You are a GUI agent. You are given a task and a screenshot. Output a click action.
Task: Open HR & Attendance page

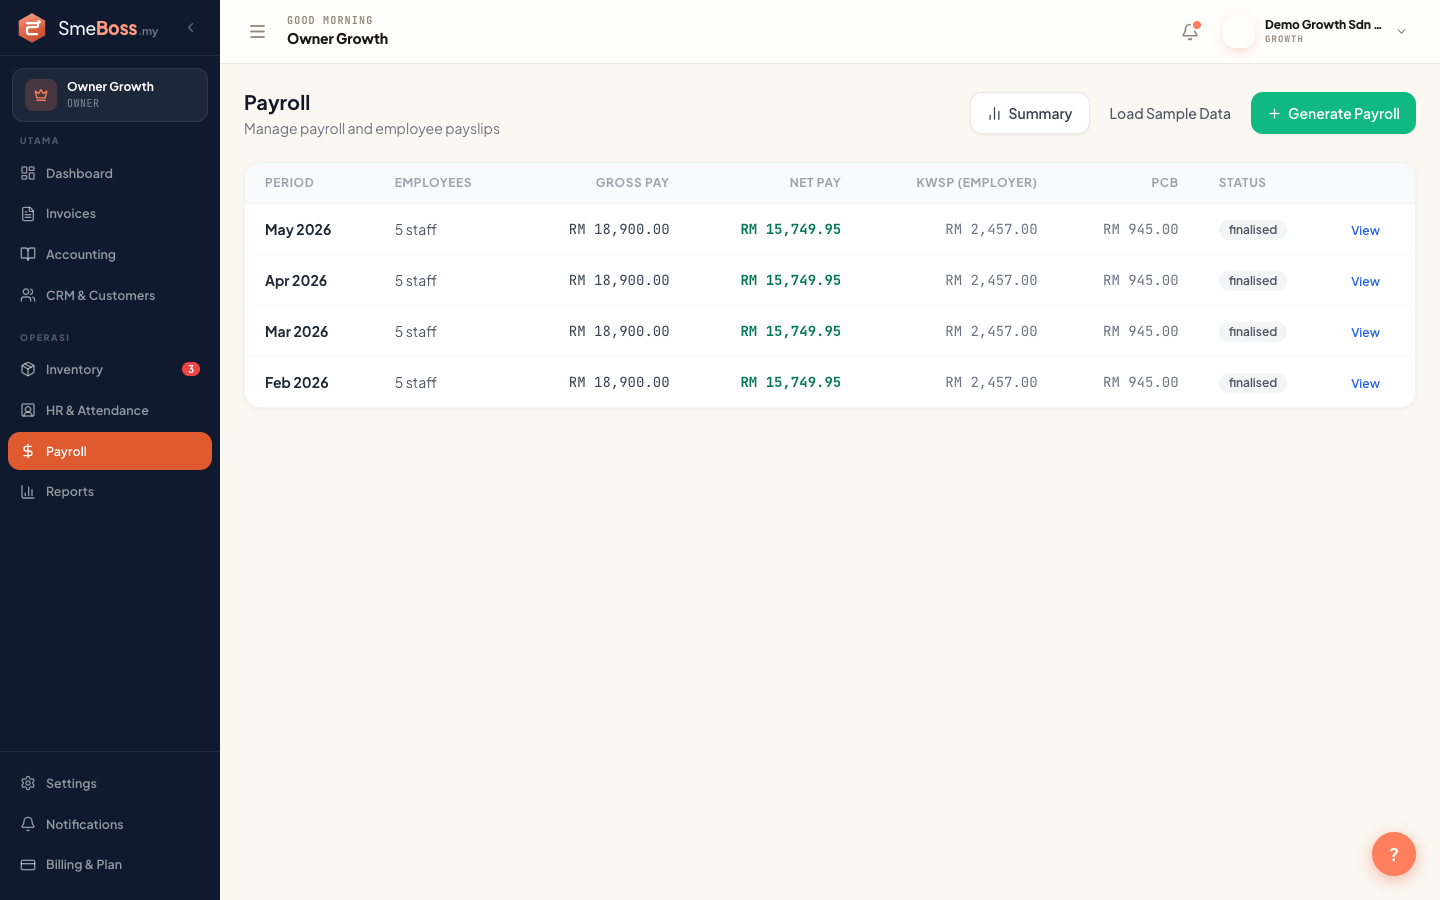coord(110,410)
